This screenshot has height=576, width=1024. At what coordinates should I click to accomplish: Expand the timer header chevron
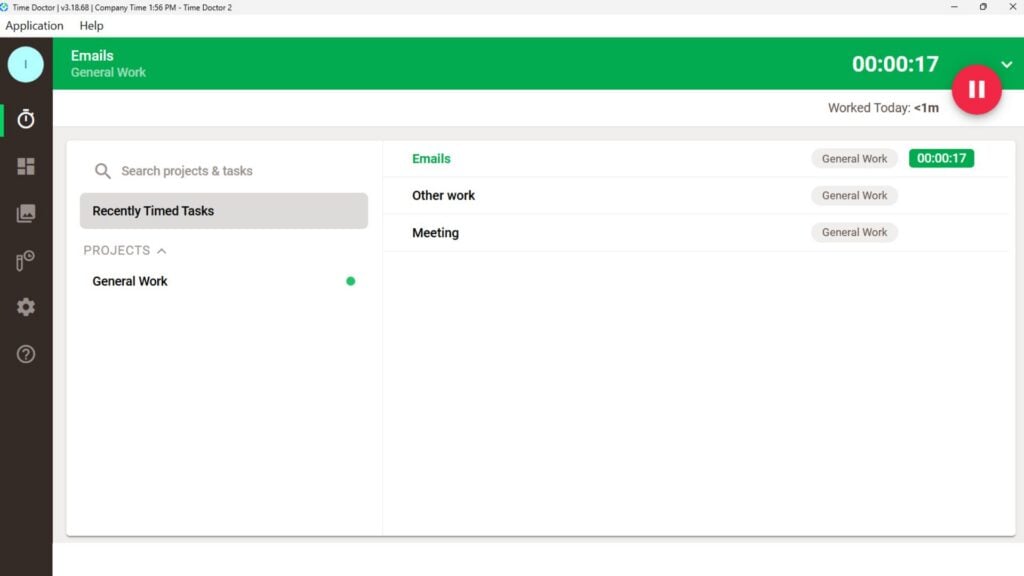[x=1006, y=65]
